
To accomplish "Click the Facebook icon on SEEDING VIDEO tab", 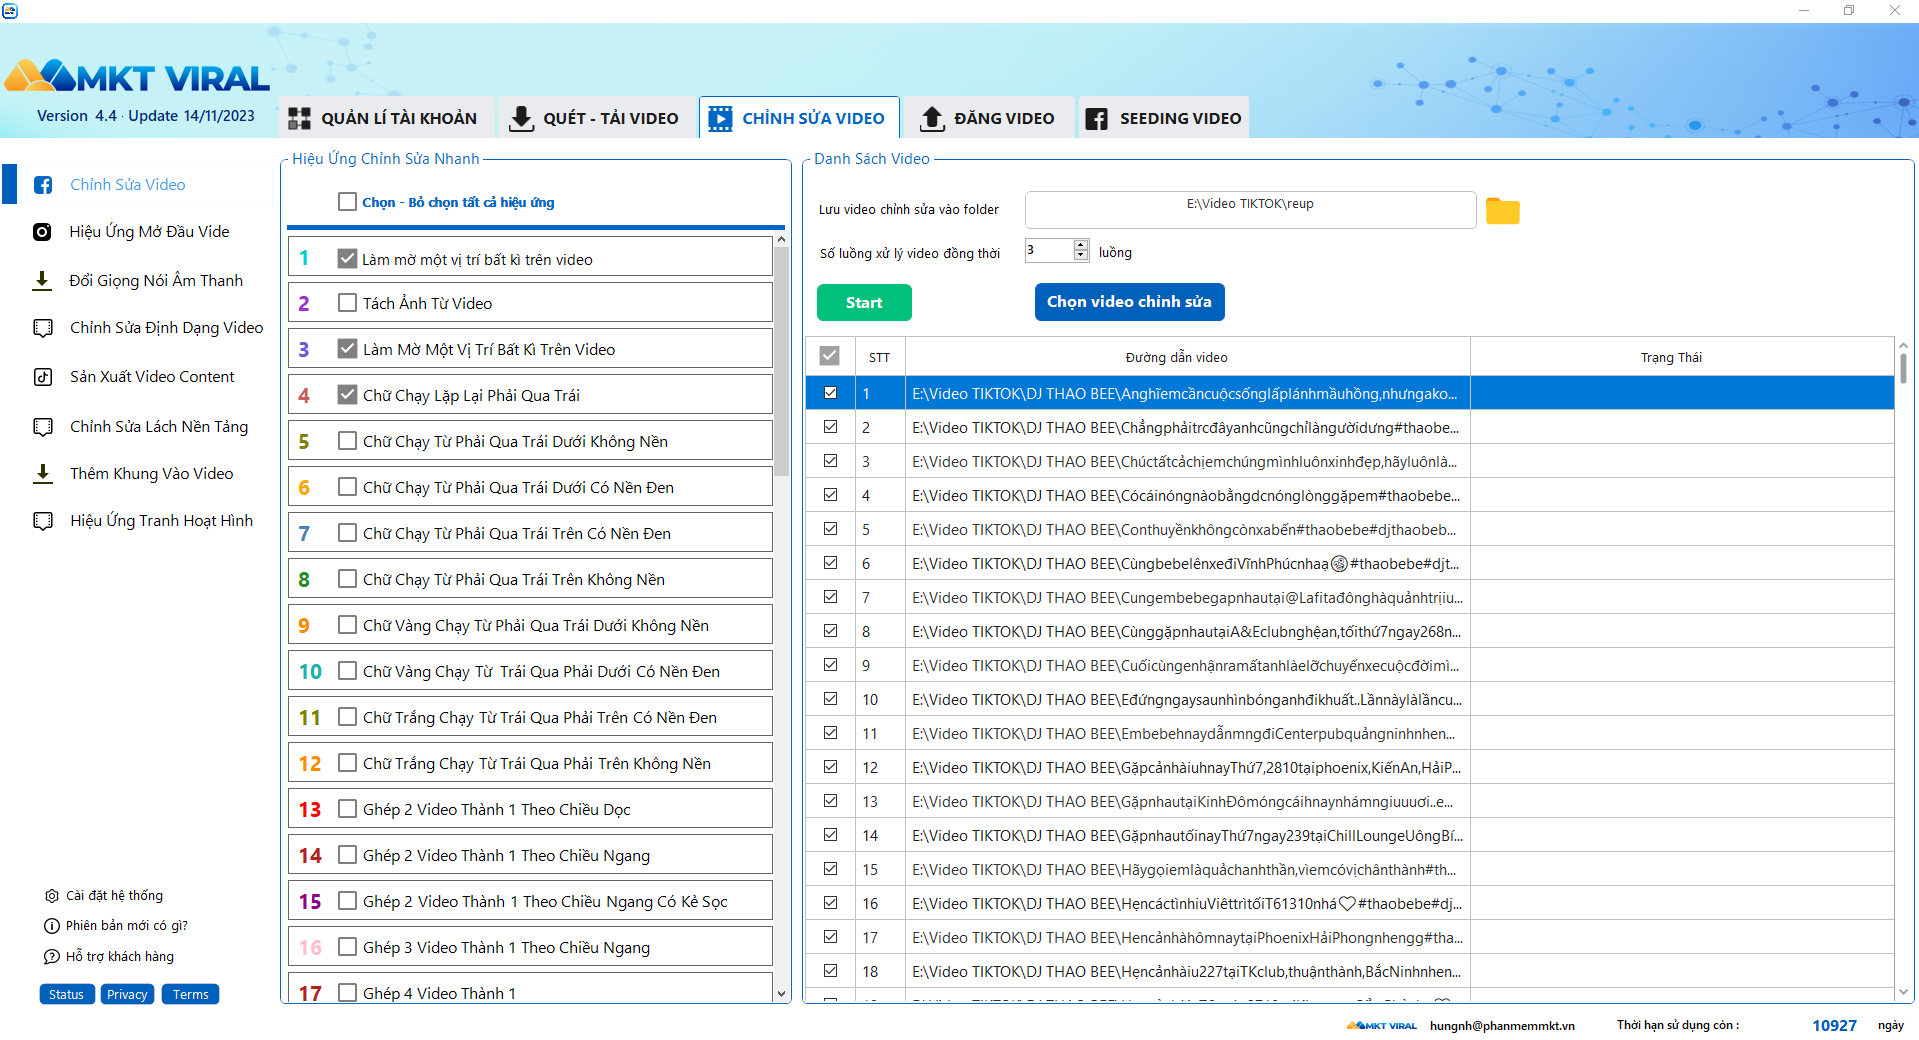I will pos(1097,118).
